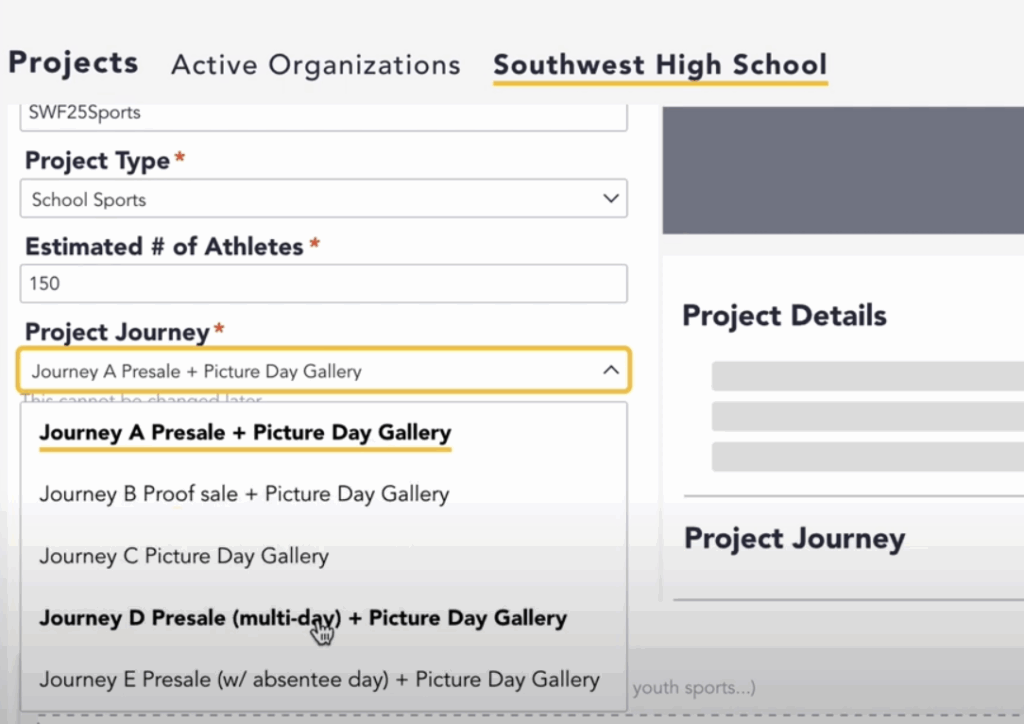Click the Project Details heading
1024x724 pixels.
pyautogui.click(x=784, y=315)
